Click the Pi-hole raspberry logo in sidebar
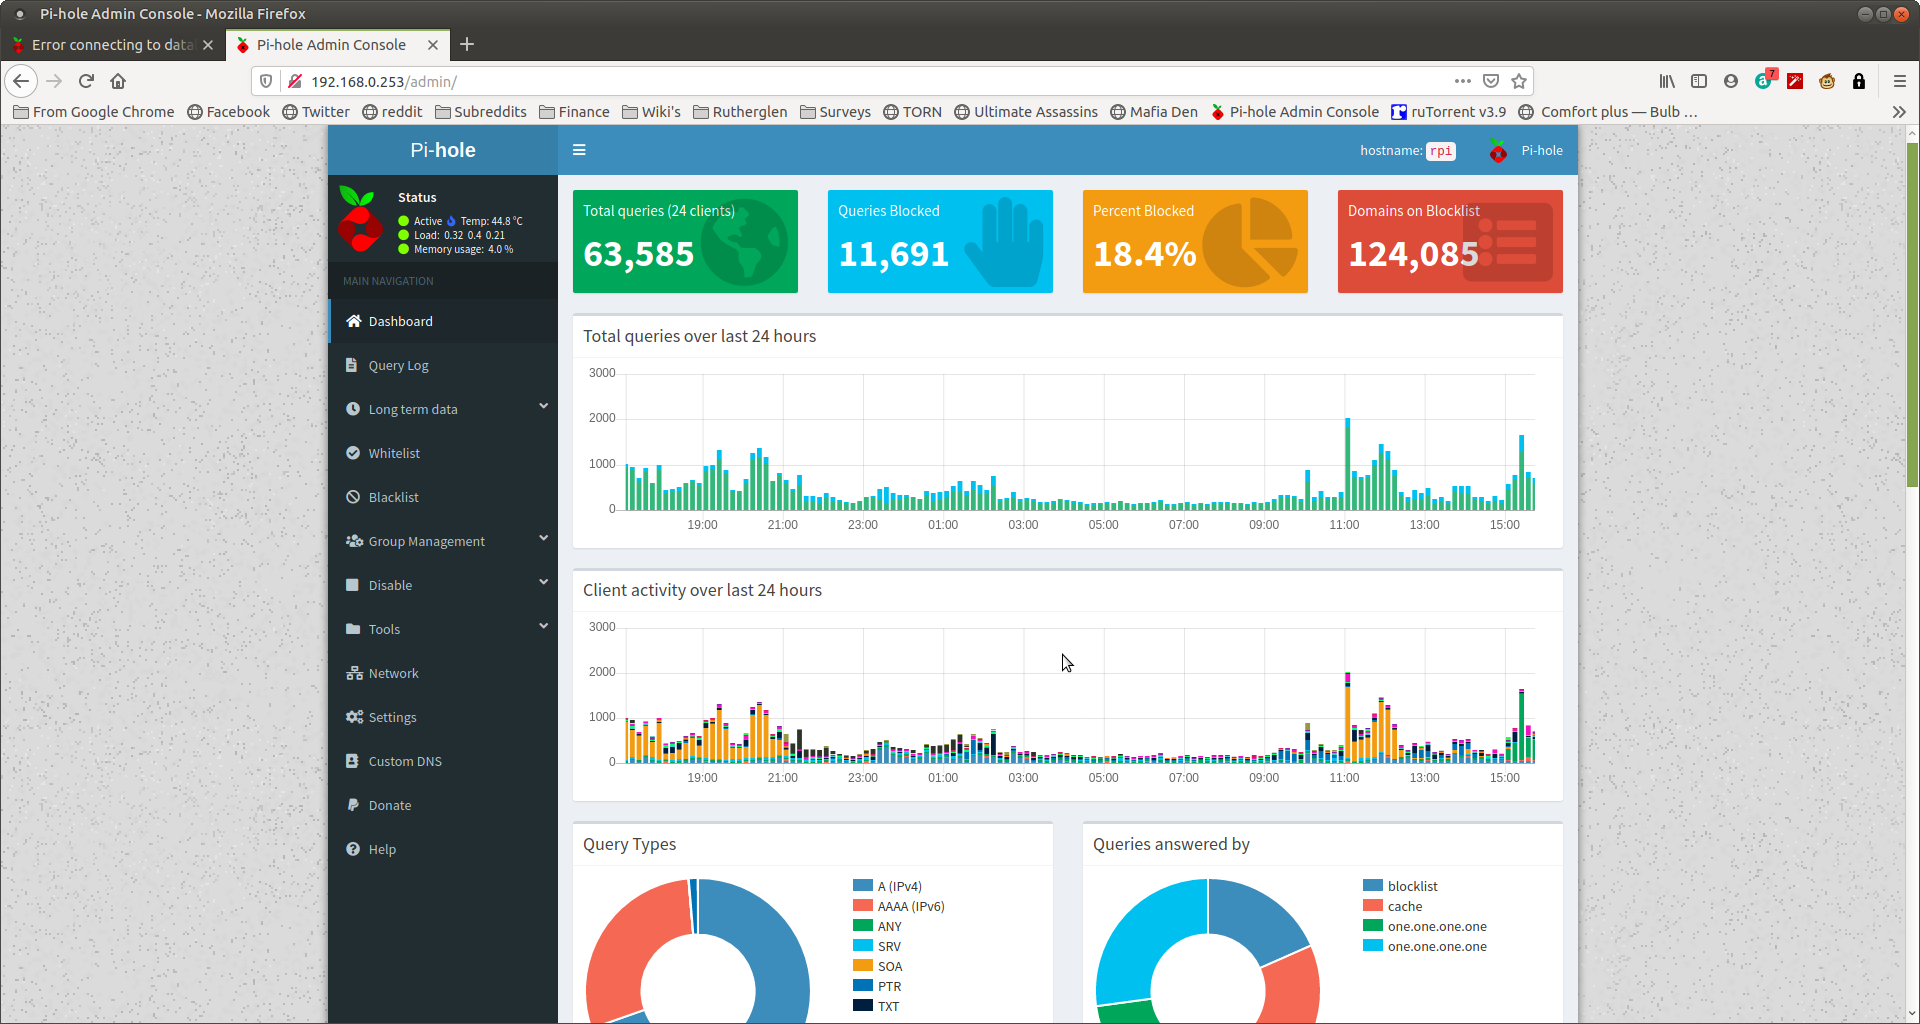The width and height of the screenshot is (1920, 1024). tap(360, 218)
